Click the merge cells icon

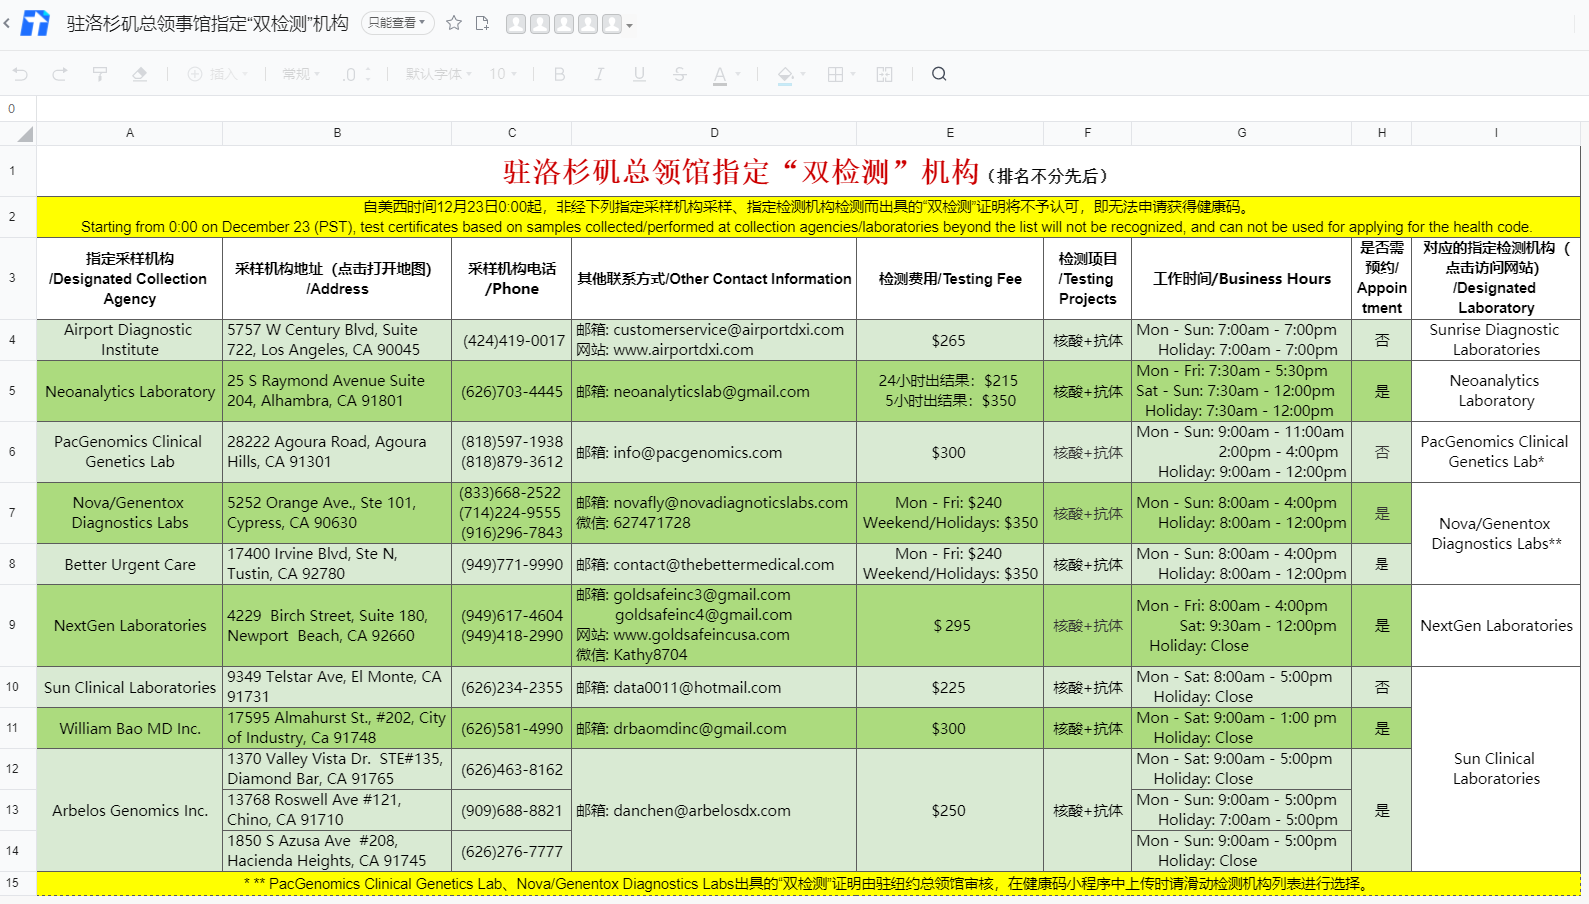(884, 74)
